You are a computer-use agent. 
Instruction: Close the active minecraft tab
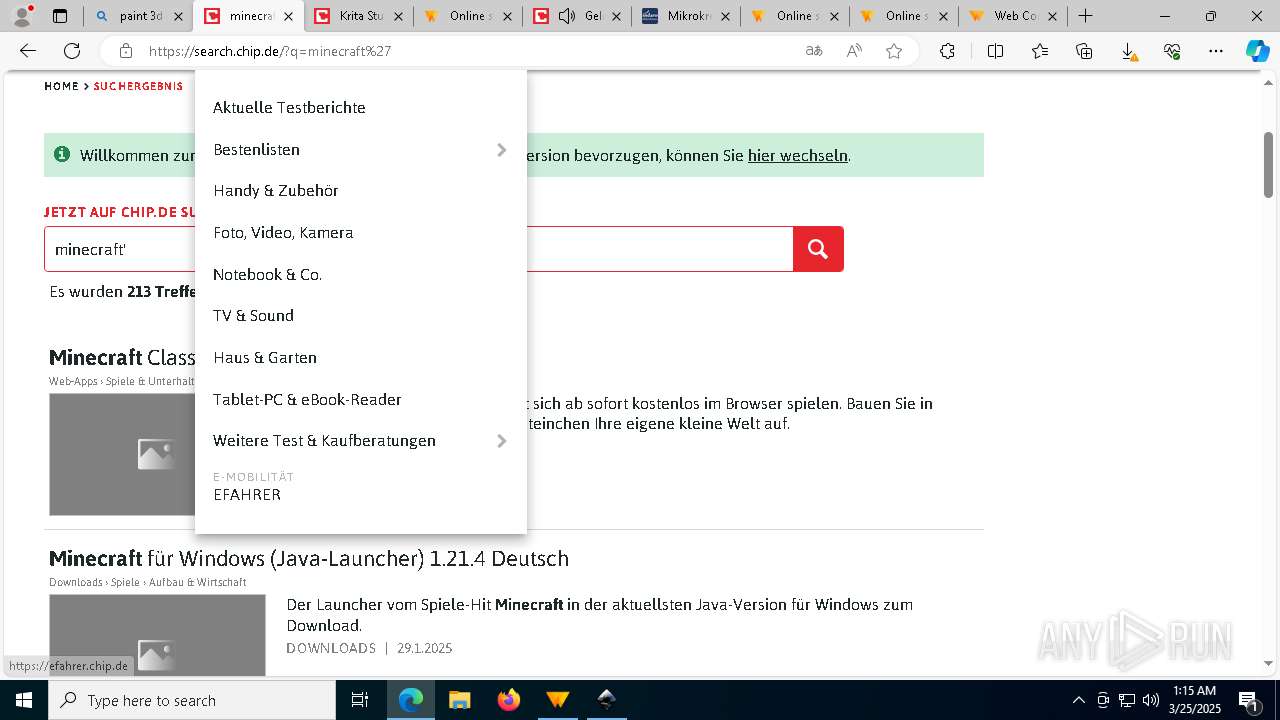288,16
